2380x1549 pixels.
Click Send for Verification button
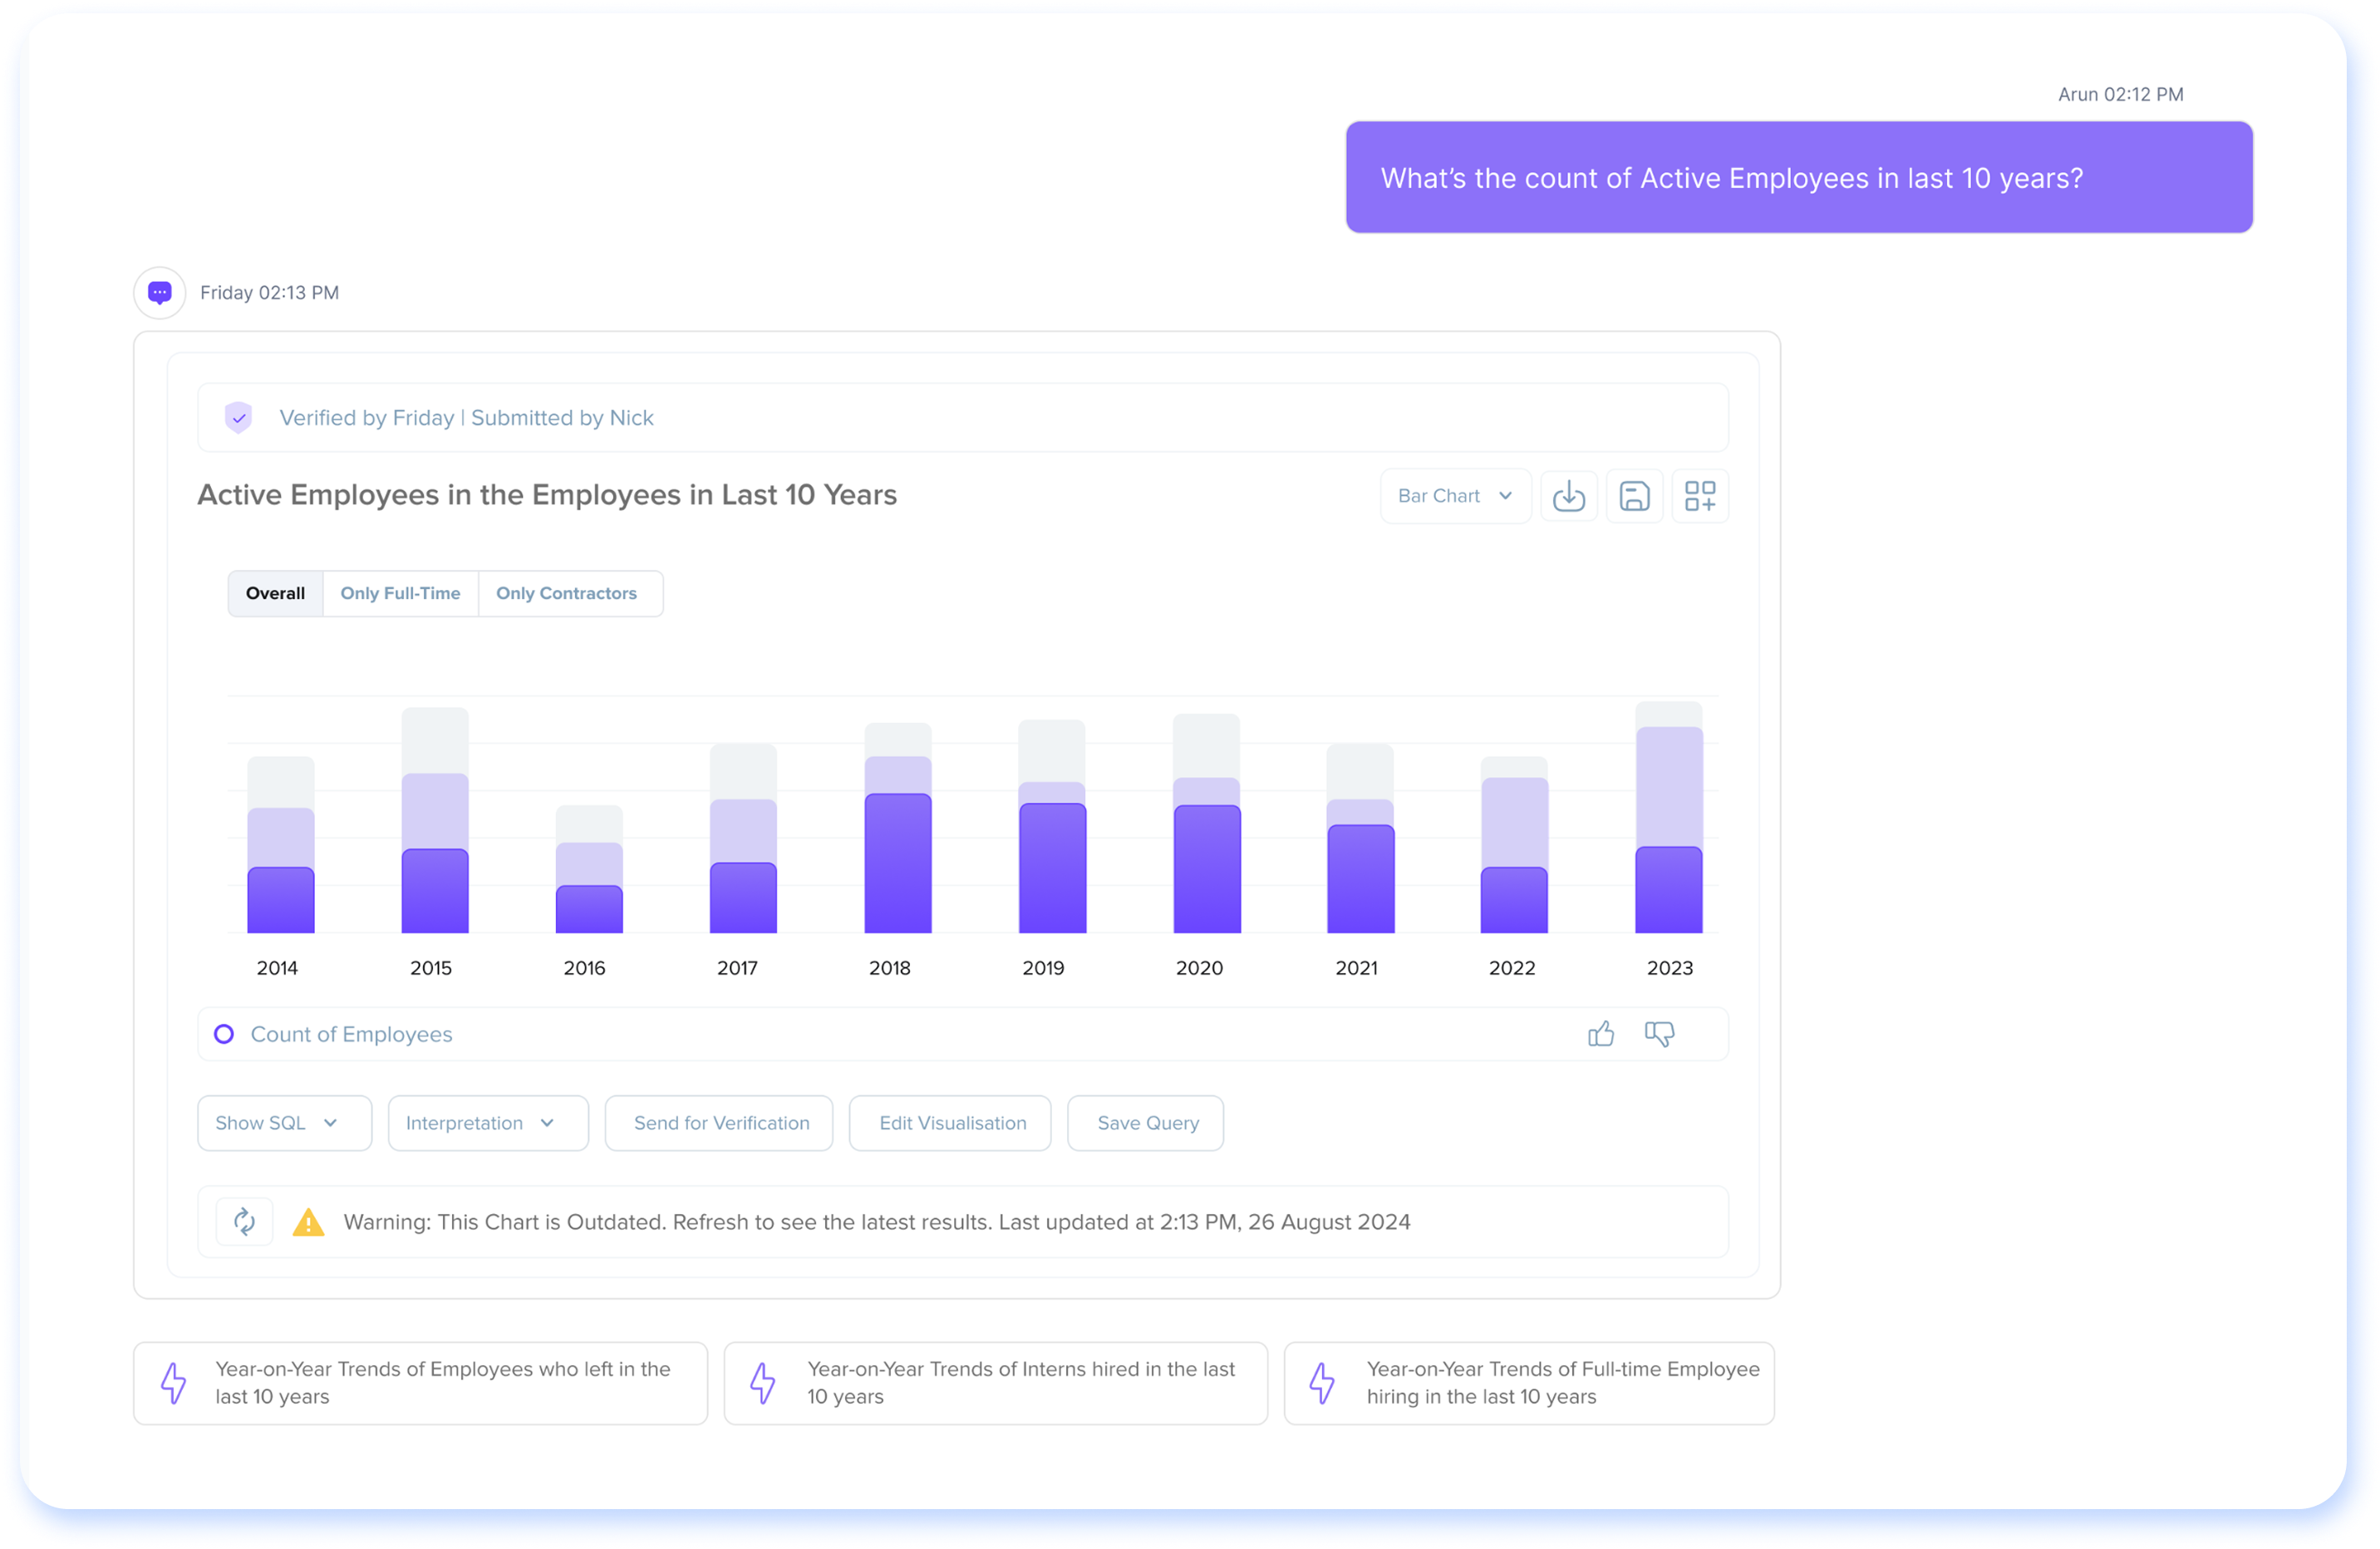720,1123
